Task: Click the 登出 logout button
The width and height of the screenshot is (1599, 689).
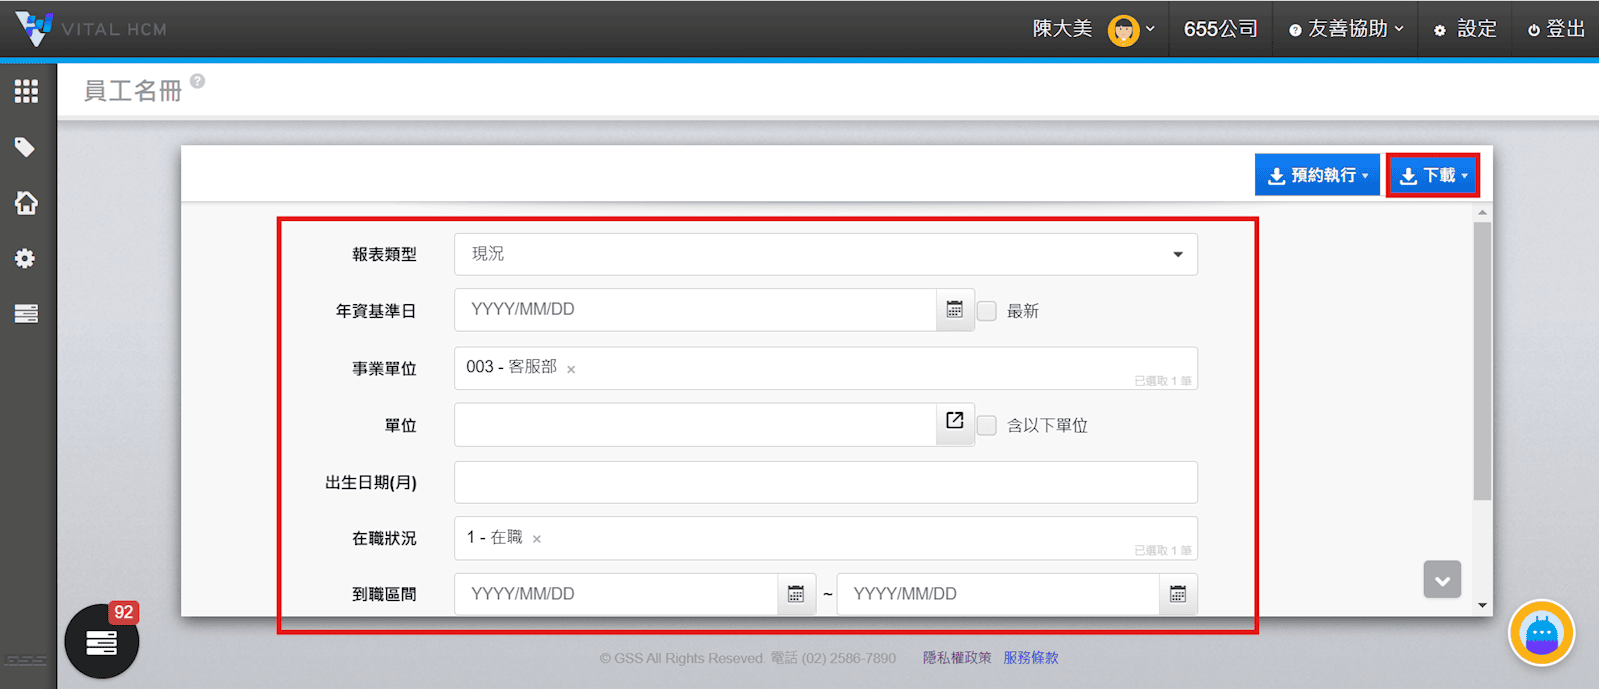Action: (x=1556, y=29)
